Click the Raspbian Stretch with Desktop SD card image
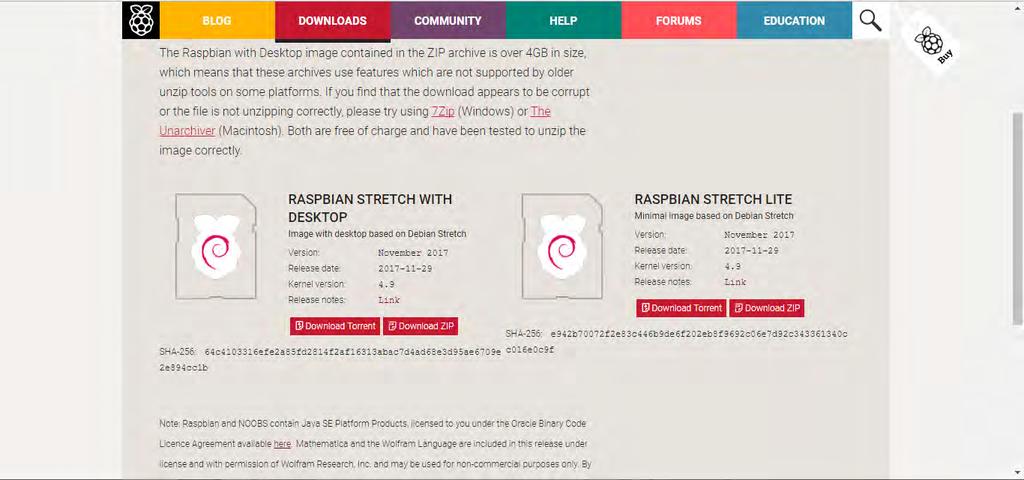The height and width of the screenshot is (480, 1024). click(216, 247)
